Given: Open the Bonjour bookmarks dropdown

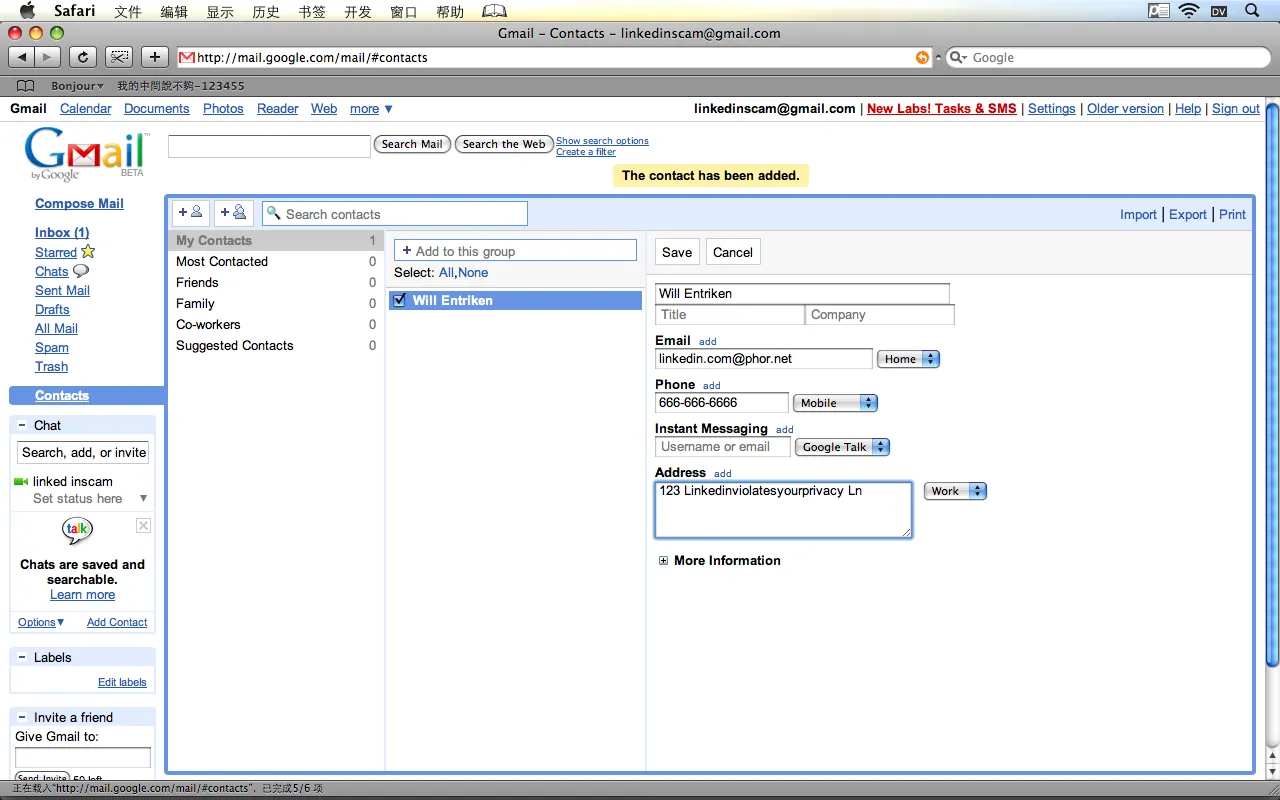Looking at the screenshot, I should tap(77, 86).
